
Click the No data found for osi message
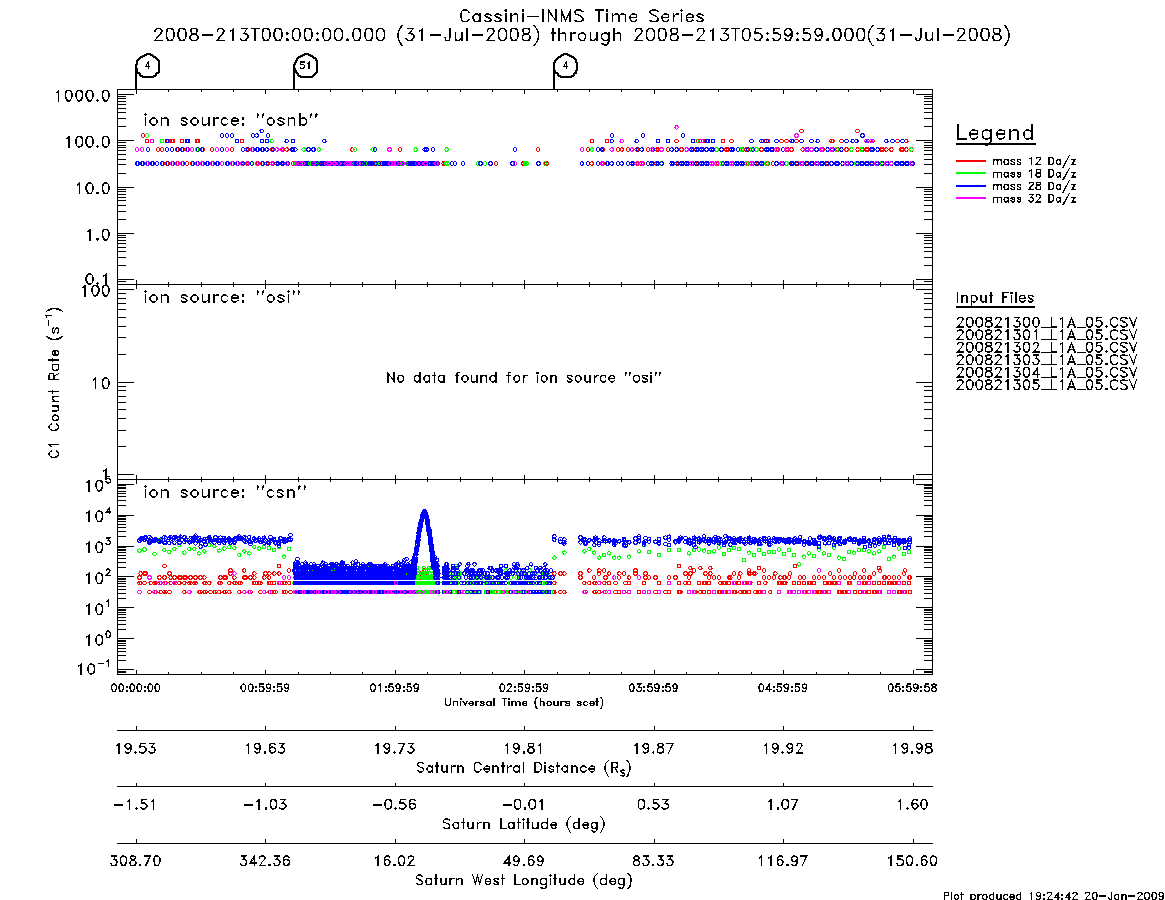point(524,378)
